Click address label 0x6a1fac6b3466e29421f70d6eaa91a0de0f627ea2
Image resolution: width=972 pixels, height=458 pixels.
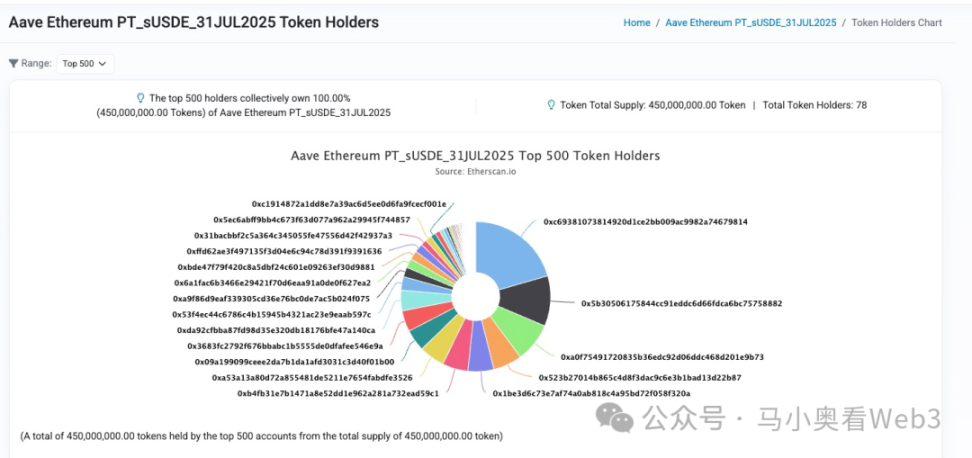(273, 283)
